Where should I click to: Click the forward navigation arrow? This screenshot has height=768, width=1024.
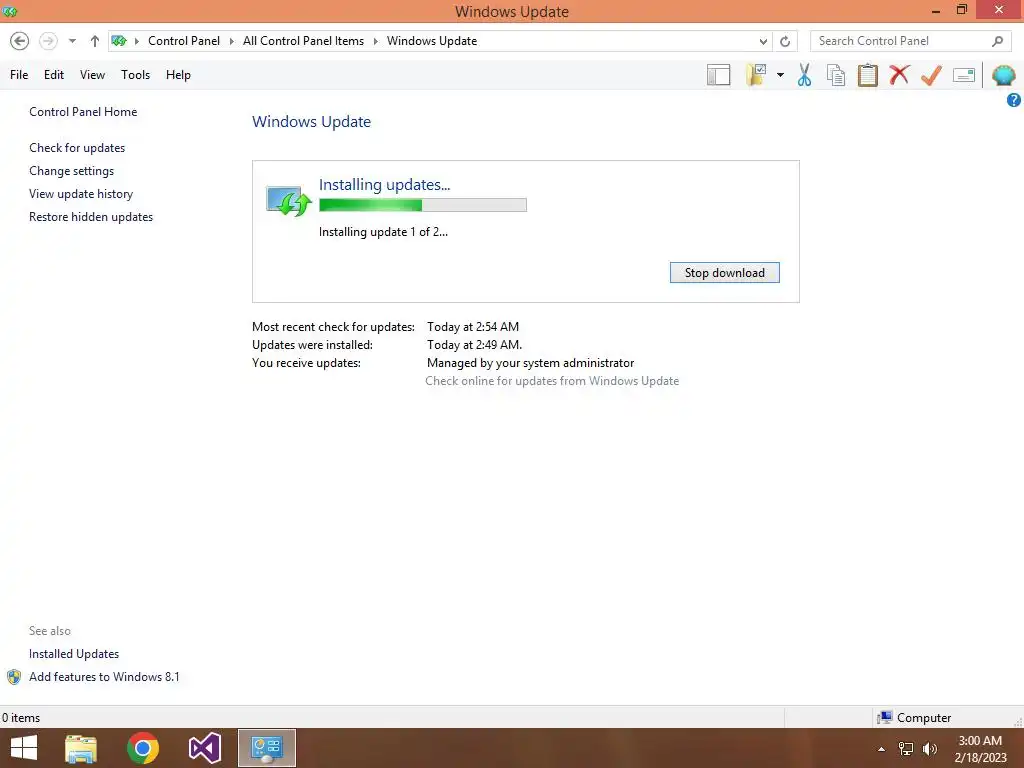pyautogui.click(x=48, y=41)
